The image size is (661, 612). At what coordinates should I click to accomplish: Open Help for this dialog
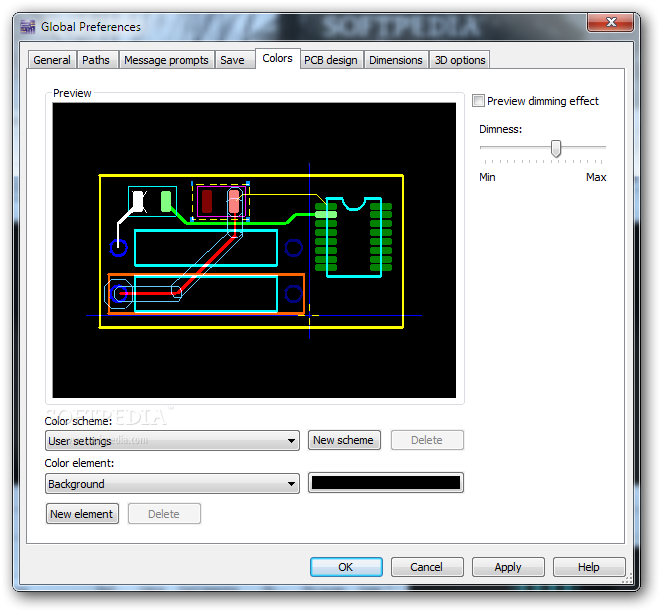tap(589, 567)
